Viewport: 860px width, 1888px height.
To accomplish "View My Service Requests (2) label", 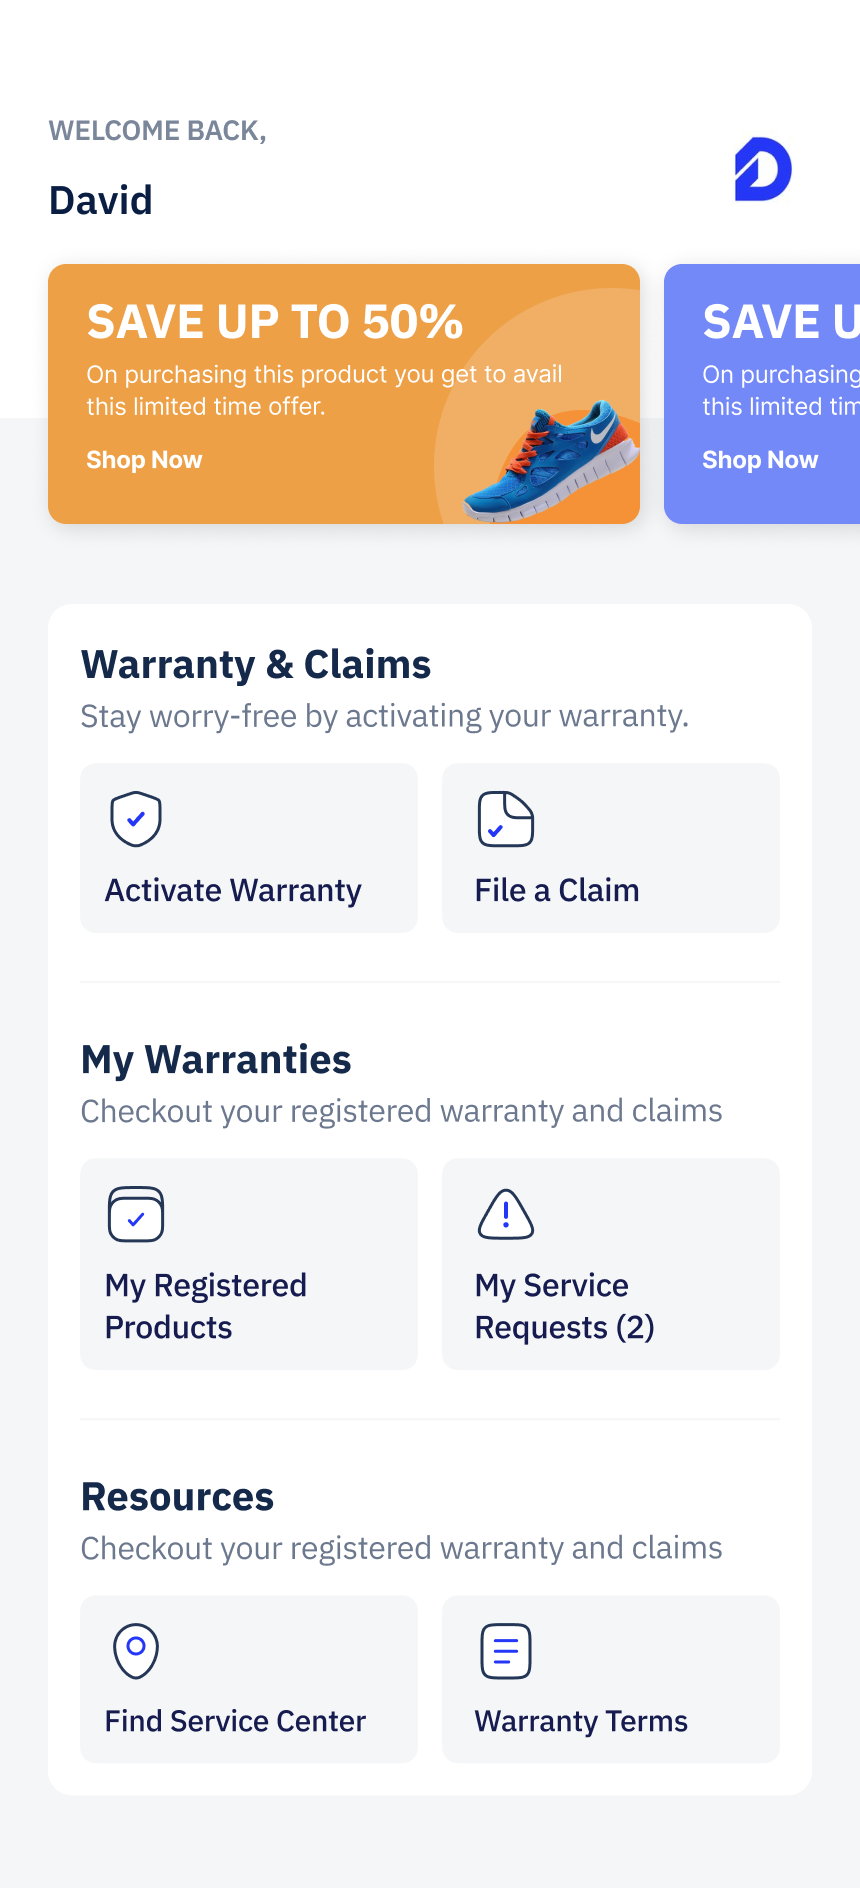I will [564, 1306].
